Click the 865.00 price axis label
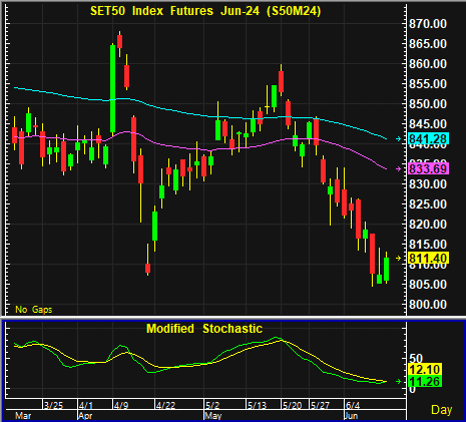The image size is (466, 422). [x=428, y=44]
